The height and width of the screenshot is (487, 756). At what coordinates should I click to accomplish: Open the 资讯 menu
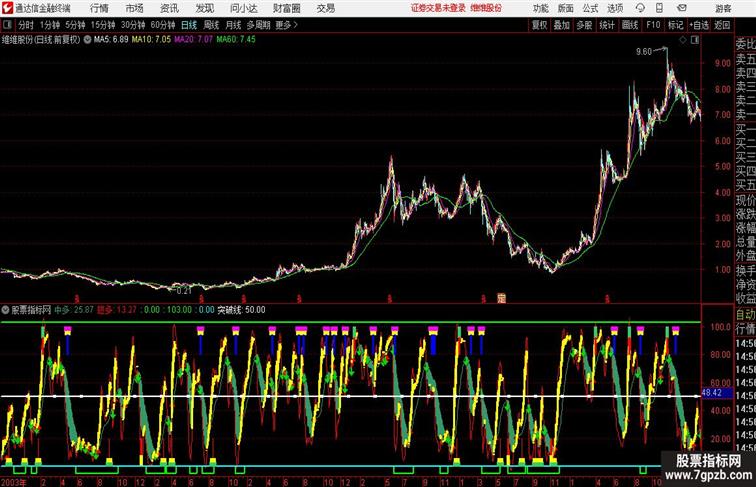click(169, 8)
